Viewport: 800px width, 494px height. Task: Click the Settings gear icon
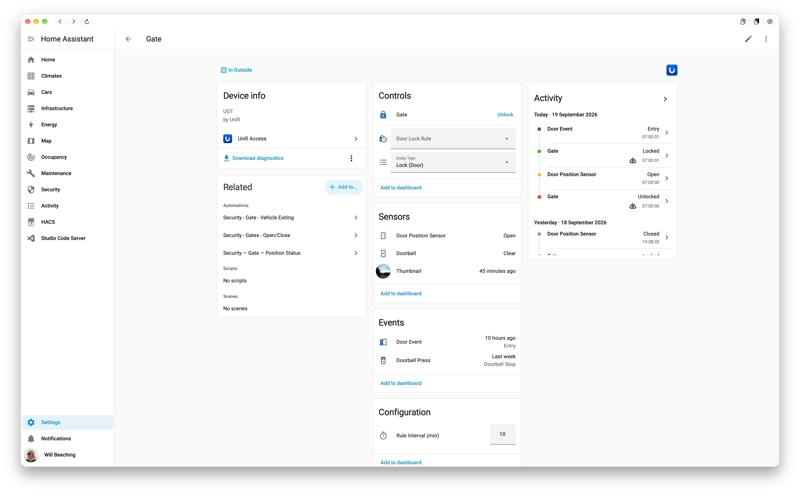[31, 423]
